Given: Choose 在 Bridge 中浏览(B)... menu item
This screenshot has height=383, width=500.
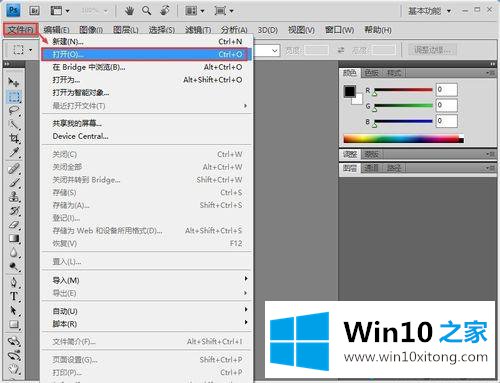Looking at the screenshot, I should tap(146, 67).
